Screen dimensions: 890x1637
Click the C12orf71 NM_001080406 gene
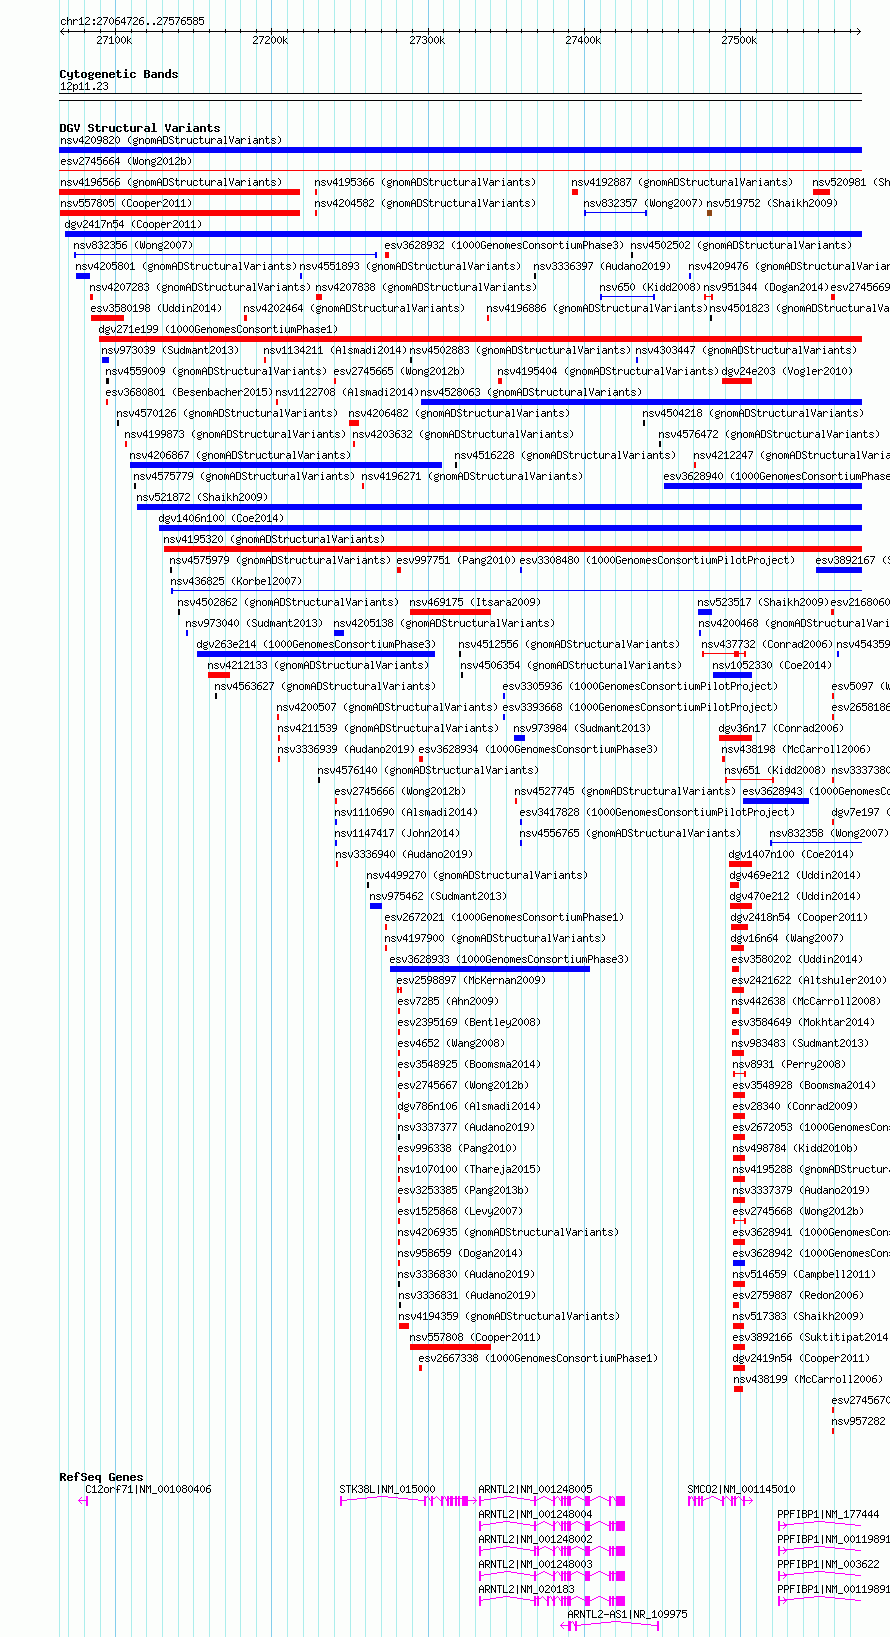pyautogui.click(x=83, y=1500)
